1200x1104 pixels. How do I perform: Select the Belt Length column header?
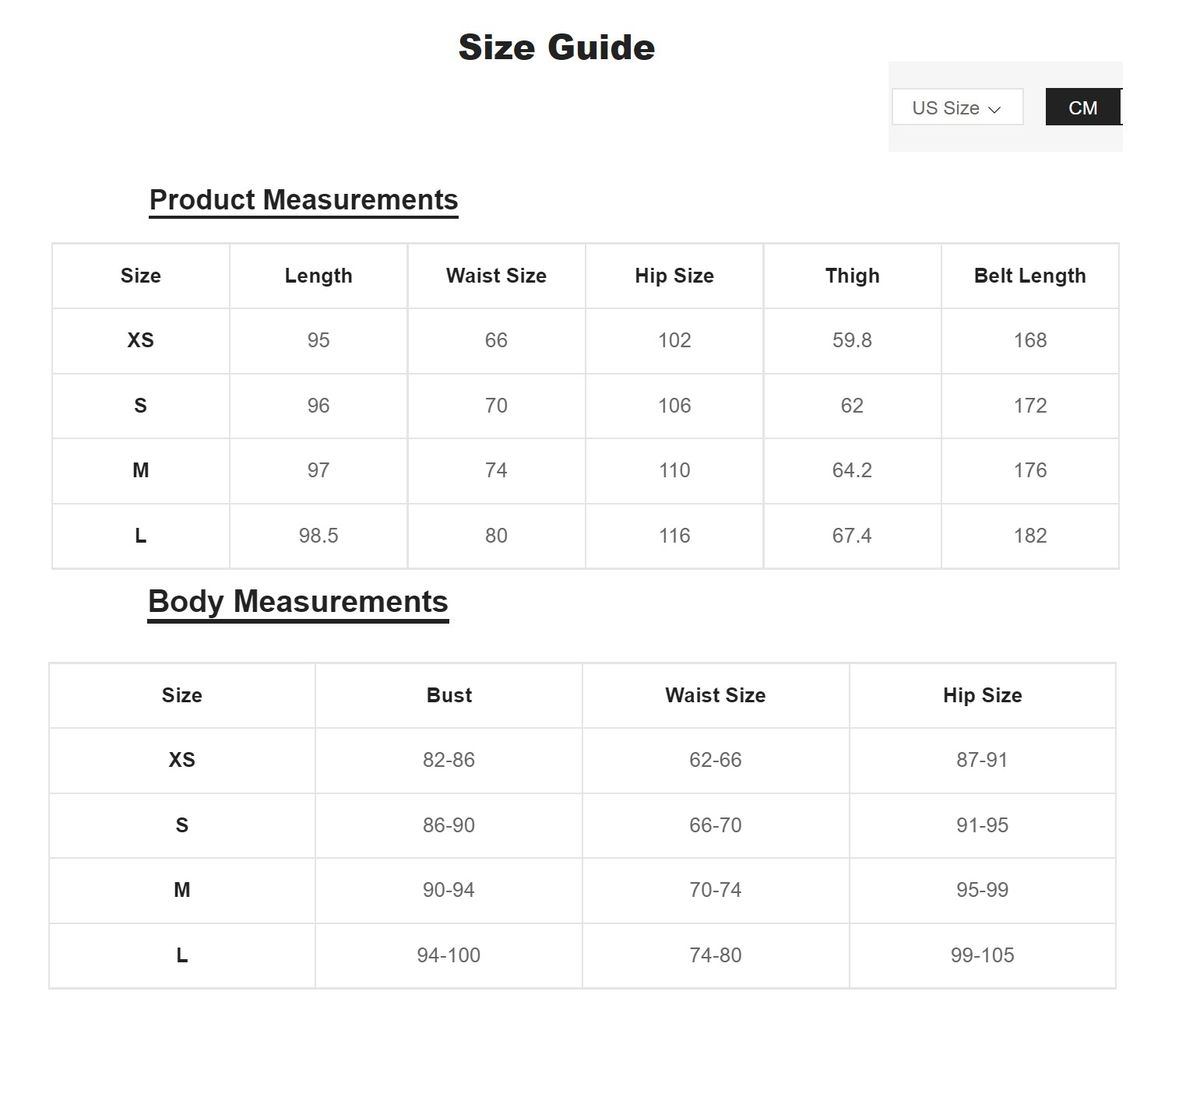1029,276
